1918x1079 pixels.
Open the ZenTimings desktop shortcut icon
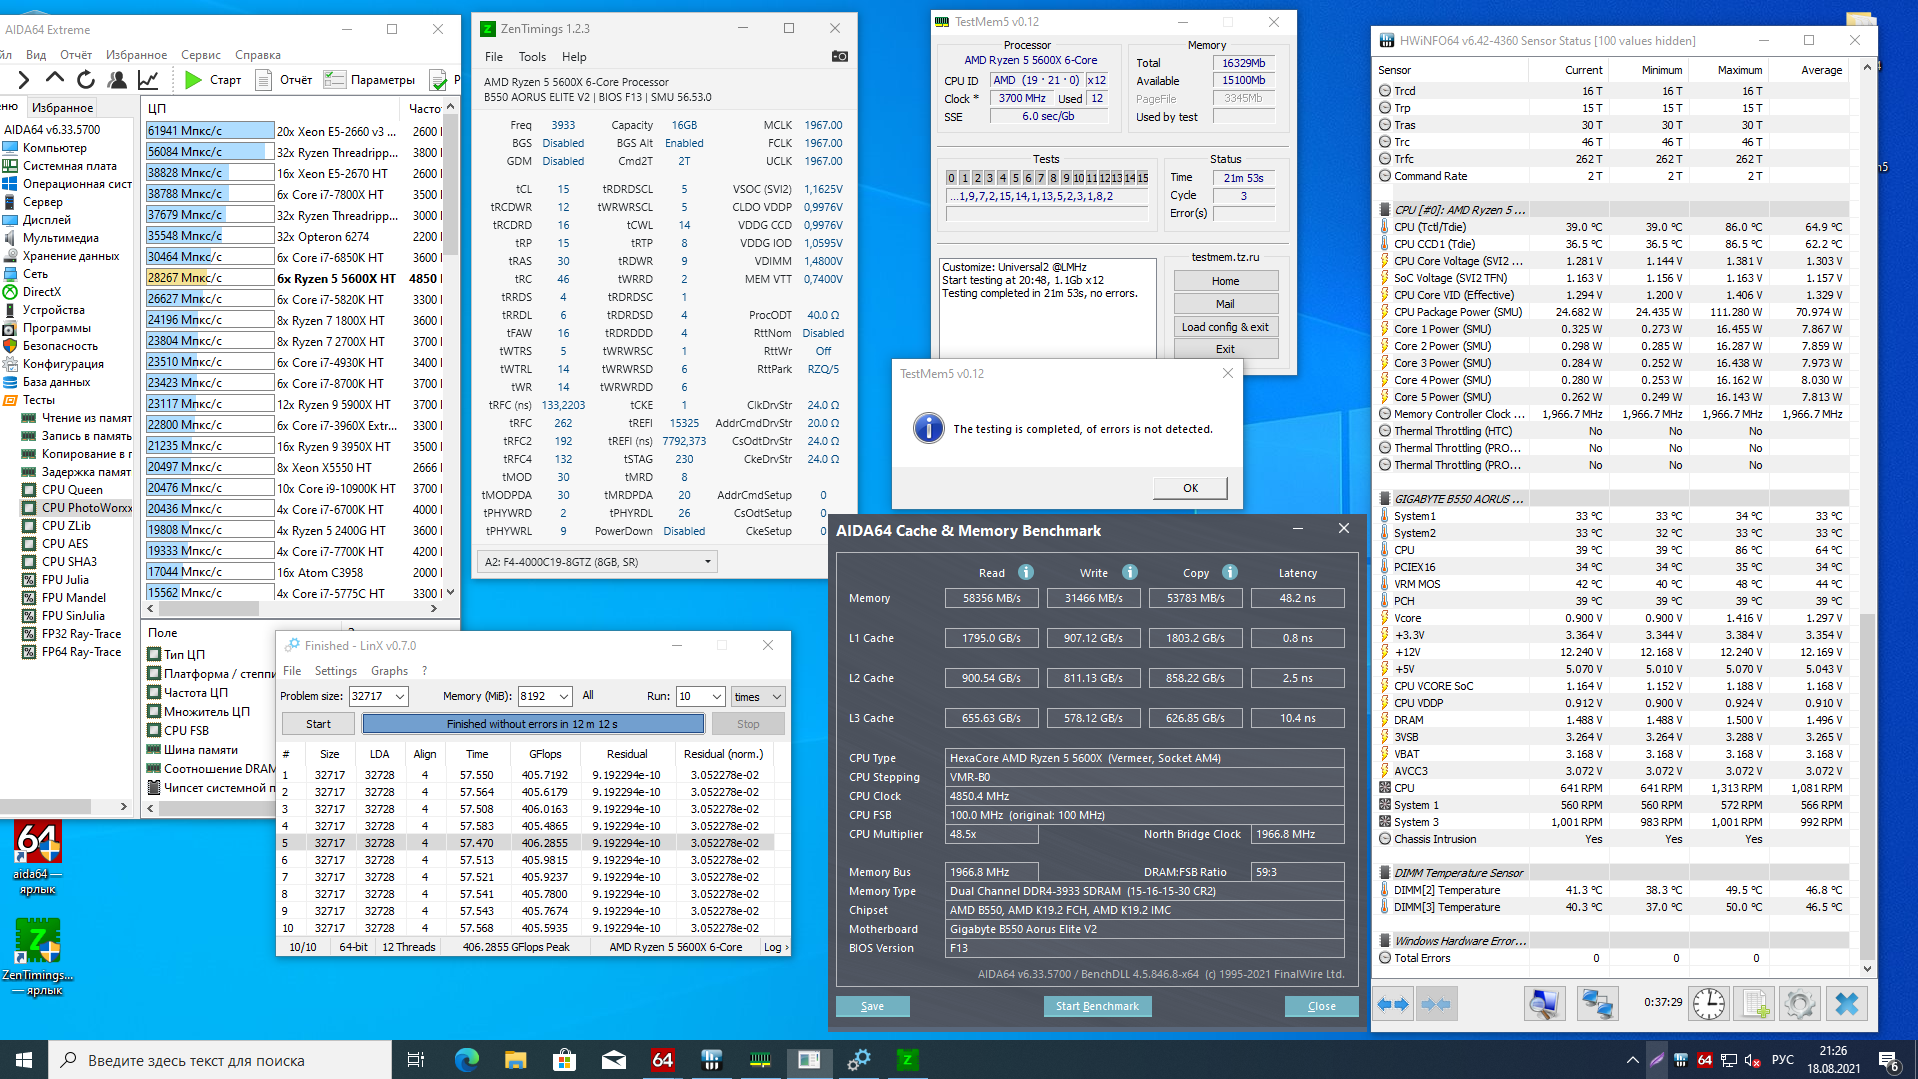(38, 957)
